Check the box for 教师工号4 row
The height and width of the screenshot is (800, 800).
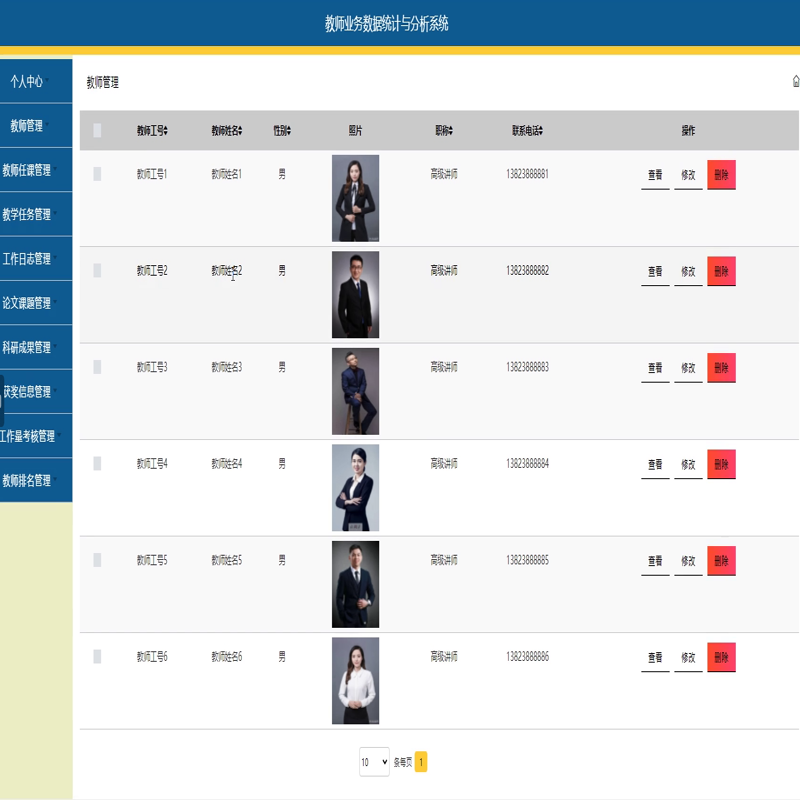pos(97,463)
